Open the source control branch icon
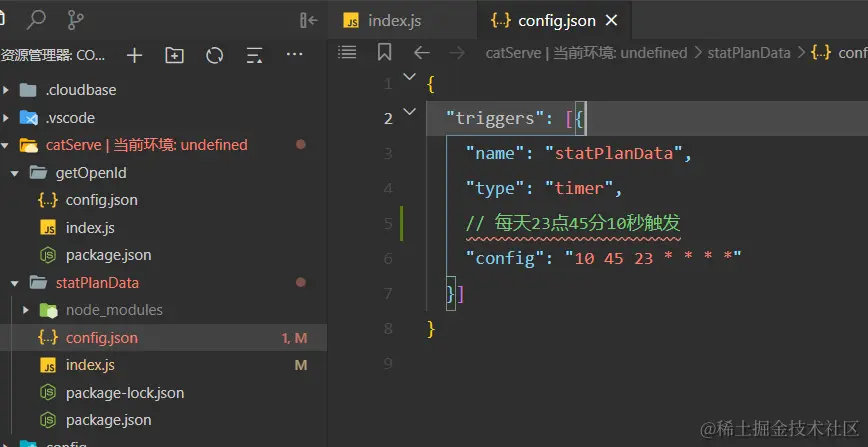 pyautogui.click(x=75, y=20)
